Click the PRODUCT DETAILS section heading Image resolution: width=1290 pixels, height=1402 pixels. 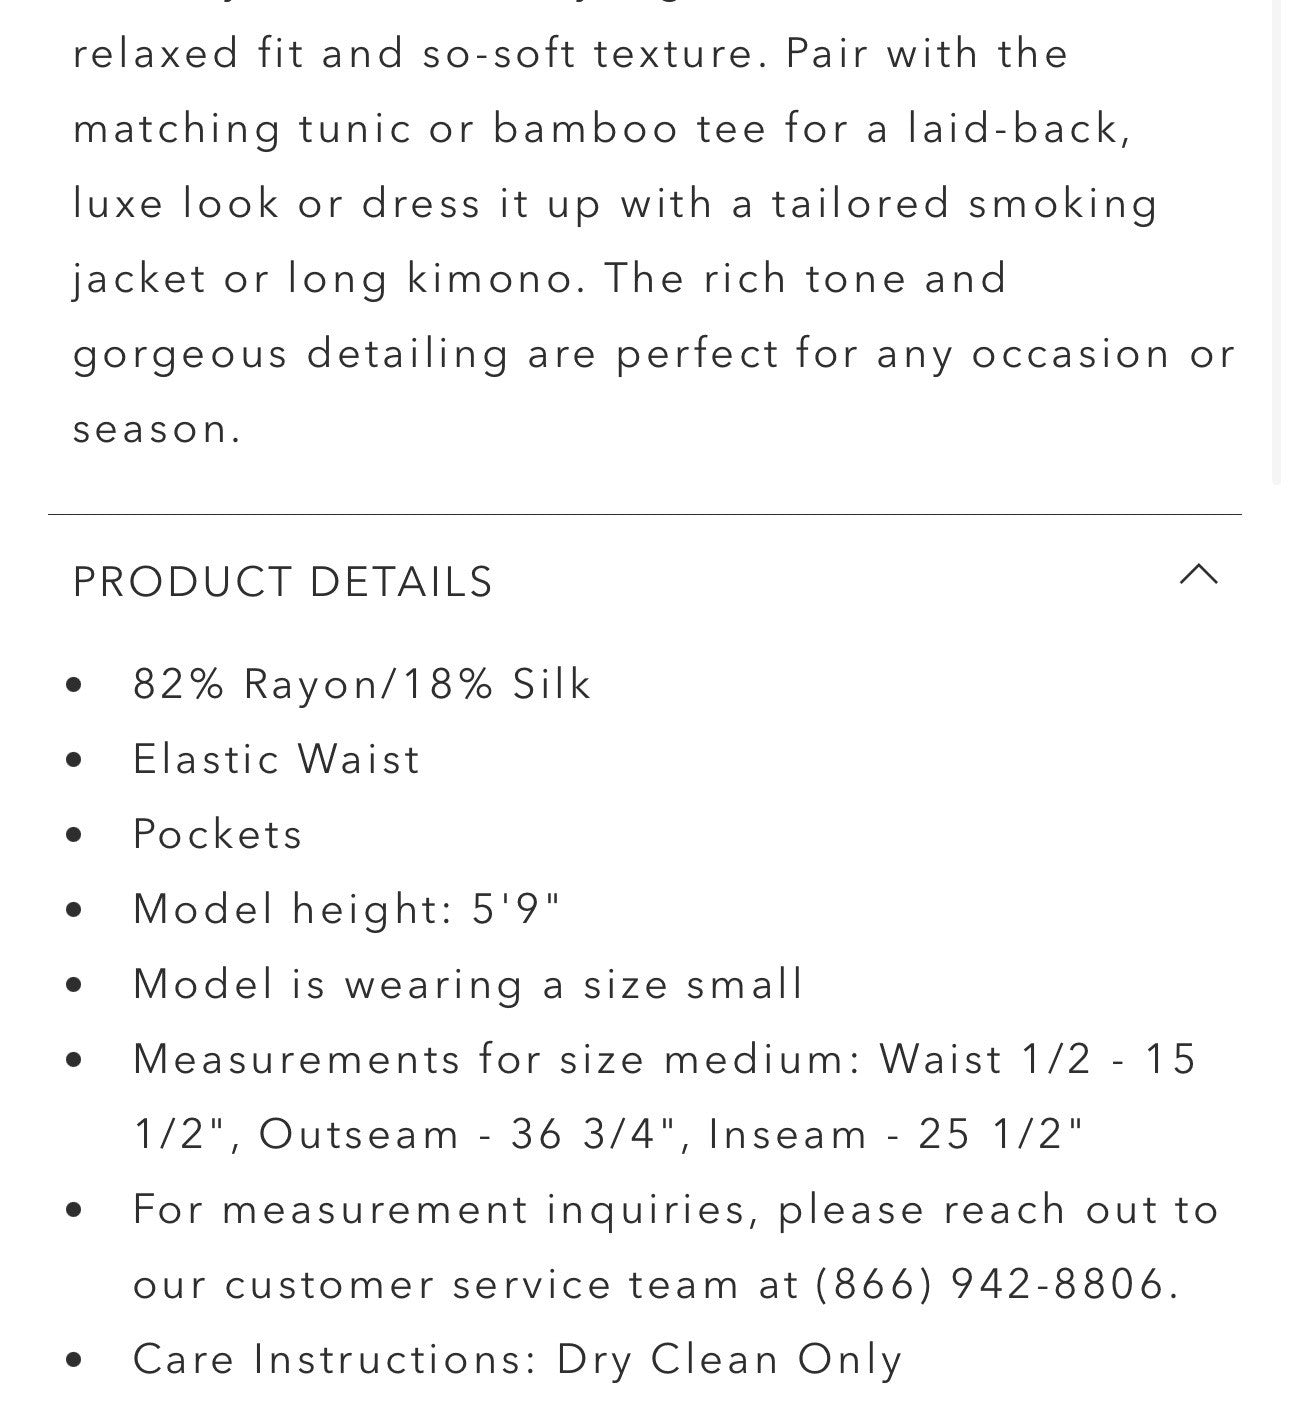[x=283, y=582]
